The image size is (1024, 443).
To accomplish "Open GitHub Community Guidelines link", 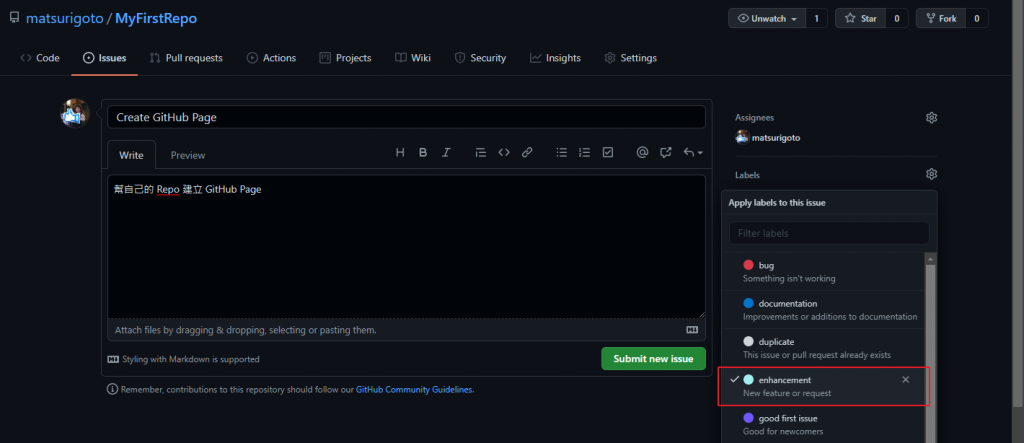I will click(x=415, y=389).
